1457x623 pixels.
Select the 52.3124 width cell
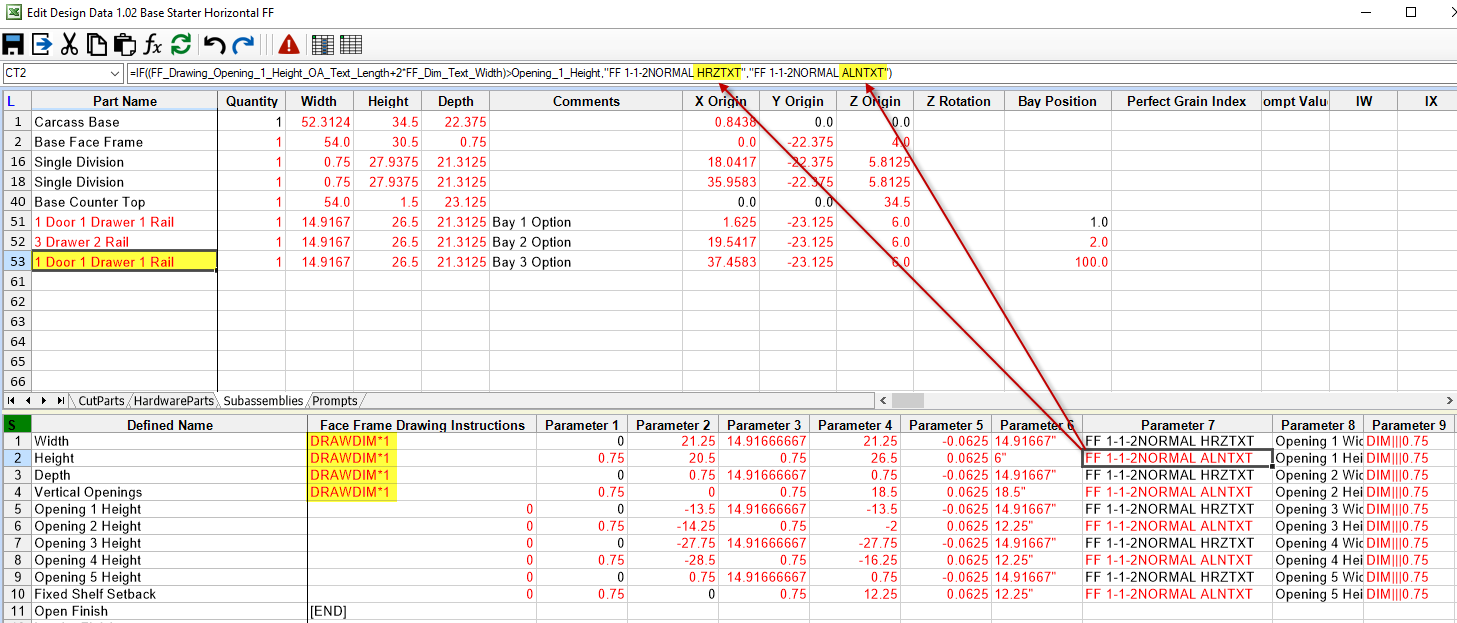point(319,122)
